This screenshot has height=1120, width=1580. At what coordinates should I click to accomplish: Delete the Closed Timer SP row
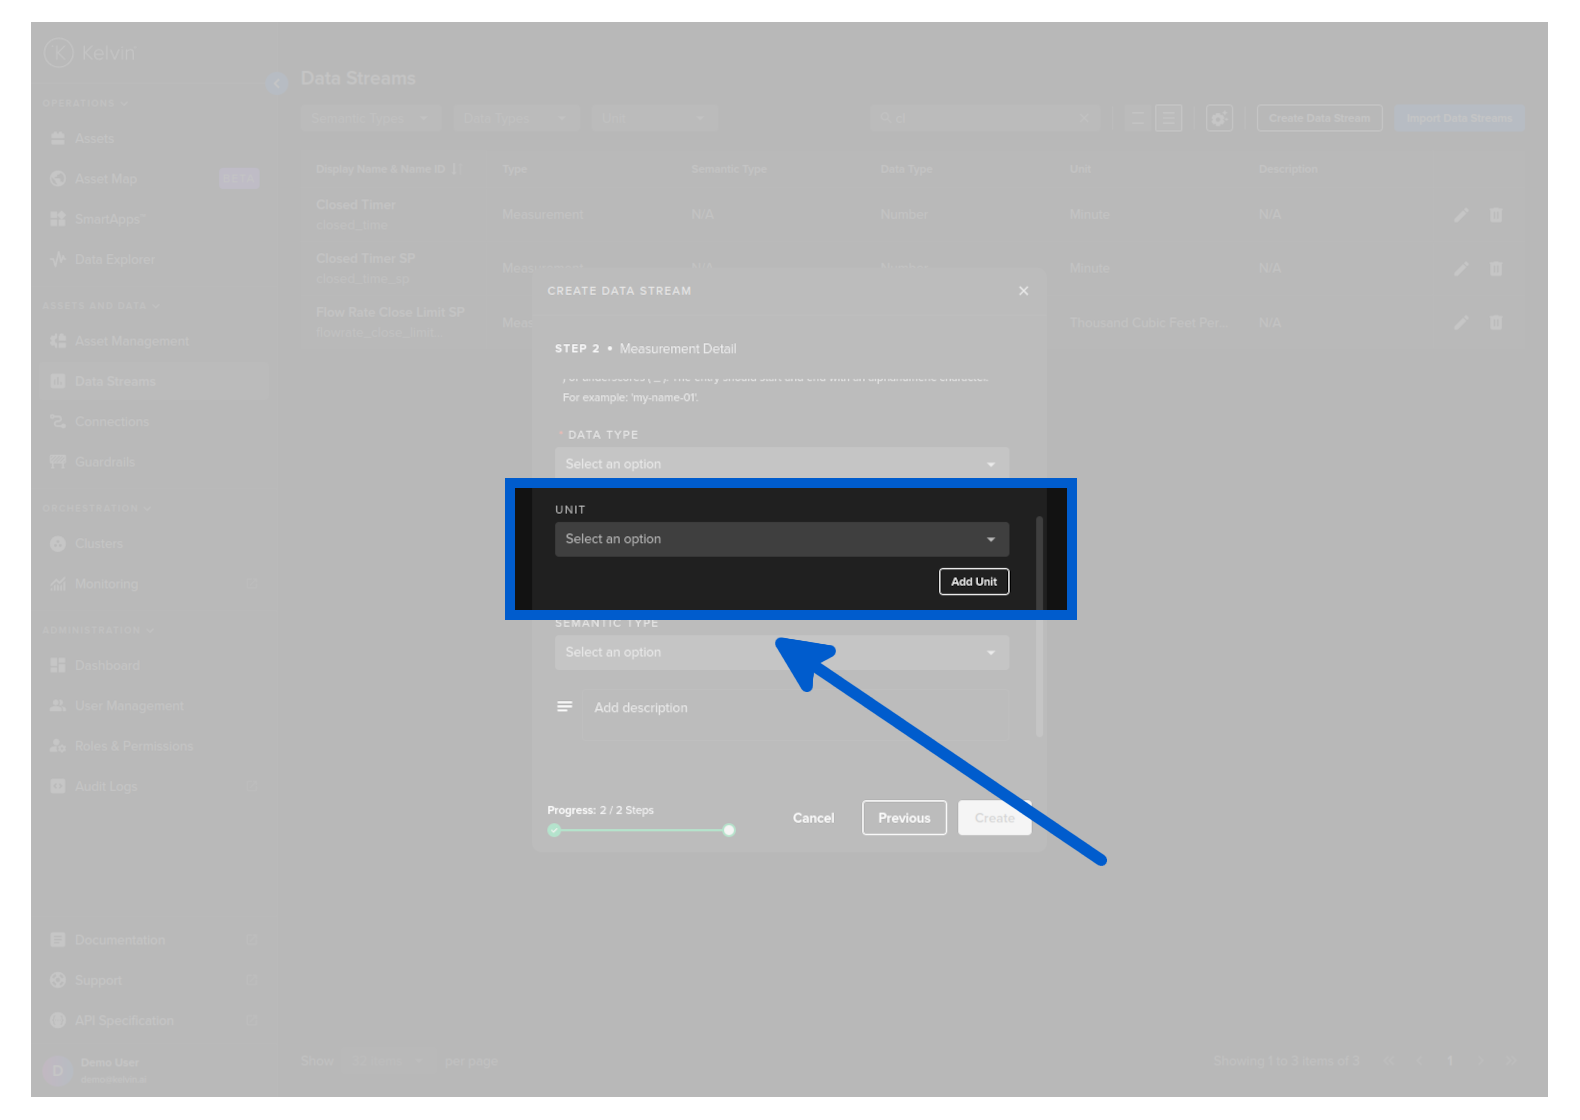[1496, 269]
